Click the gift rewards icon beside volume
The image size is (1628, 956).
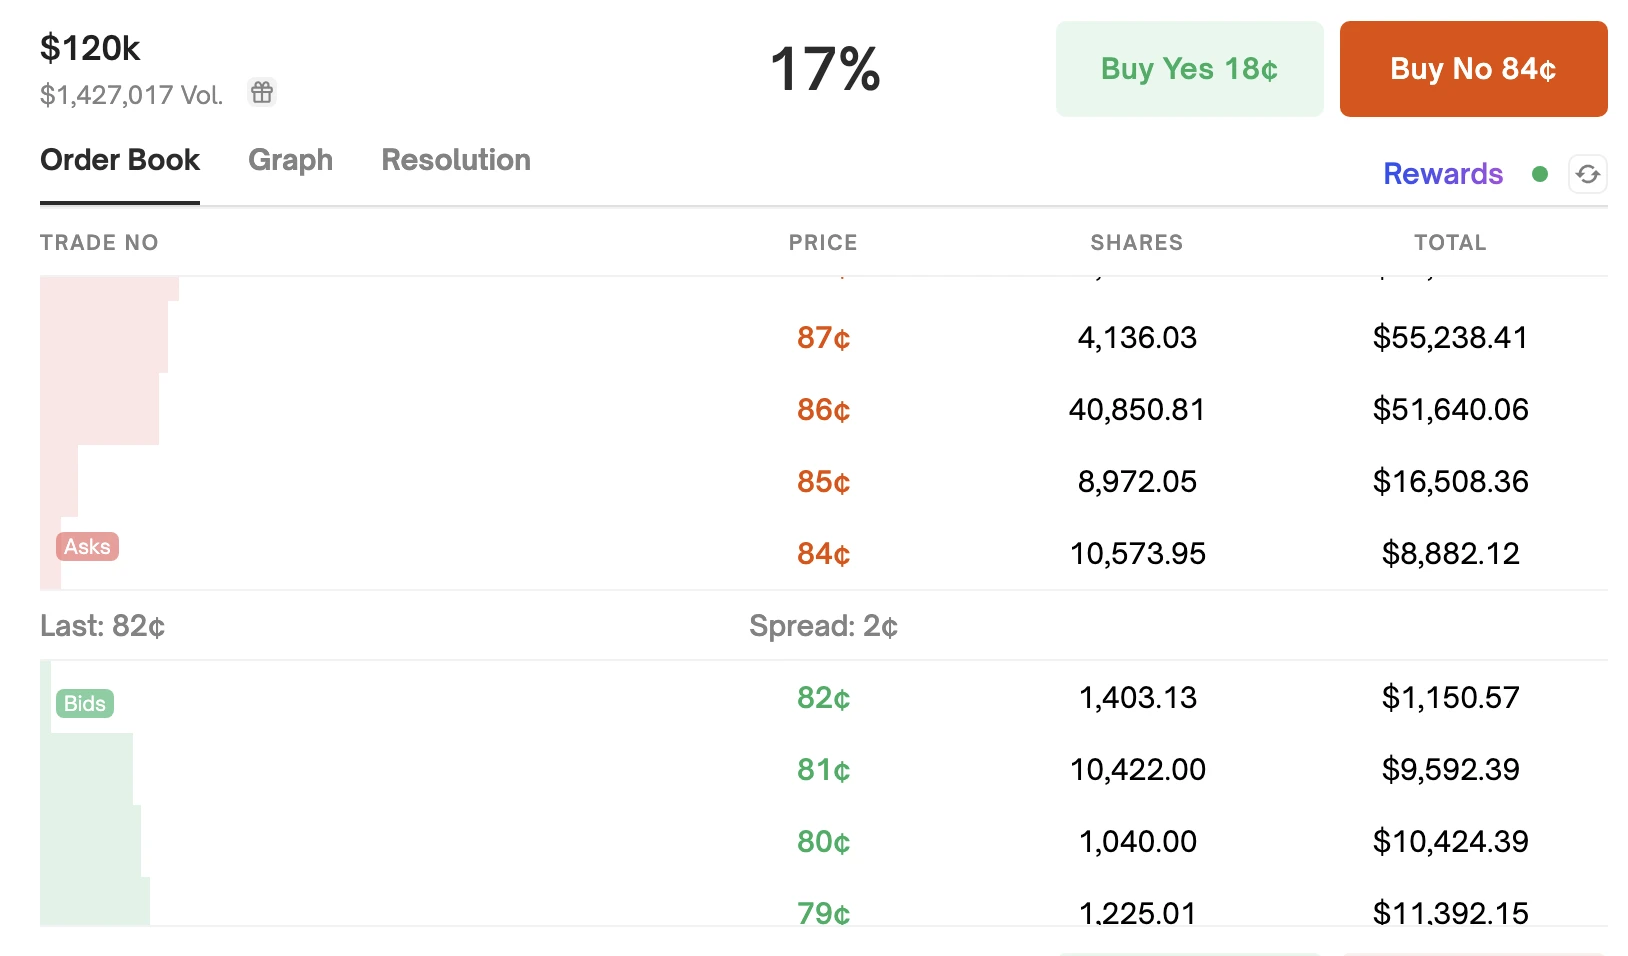[x=262, y=93]
